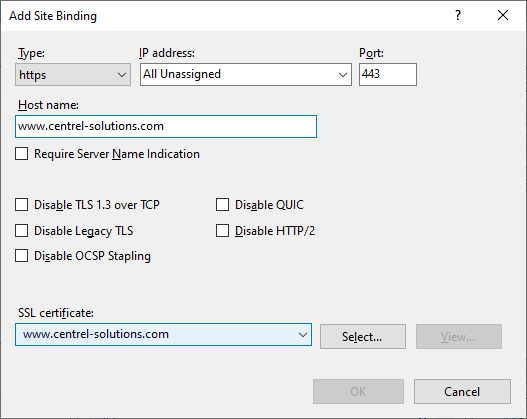Enable Require Server Name Indication checkbox
The width and height of the screenshot is (527, 419).
(22, 154)
